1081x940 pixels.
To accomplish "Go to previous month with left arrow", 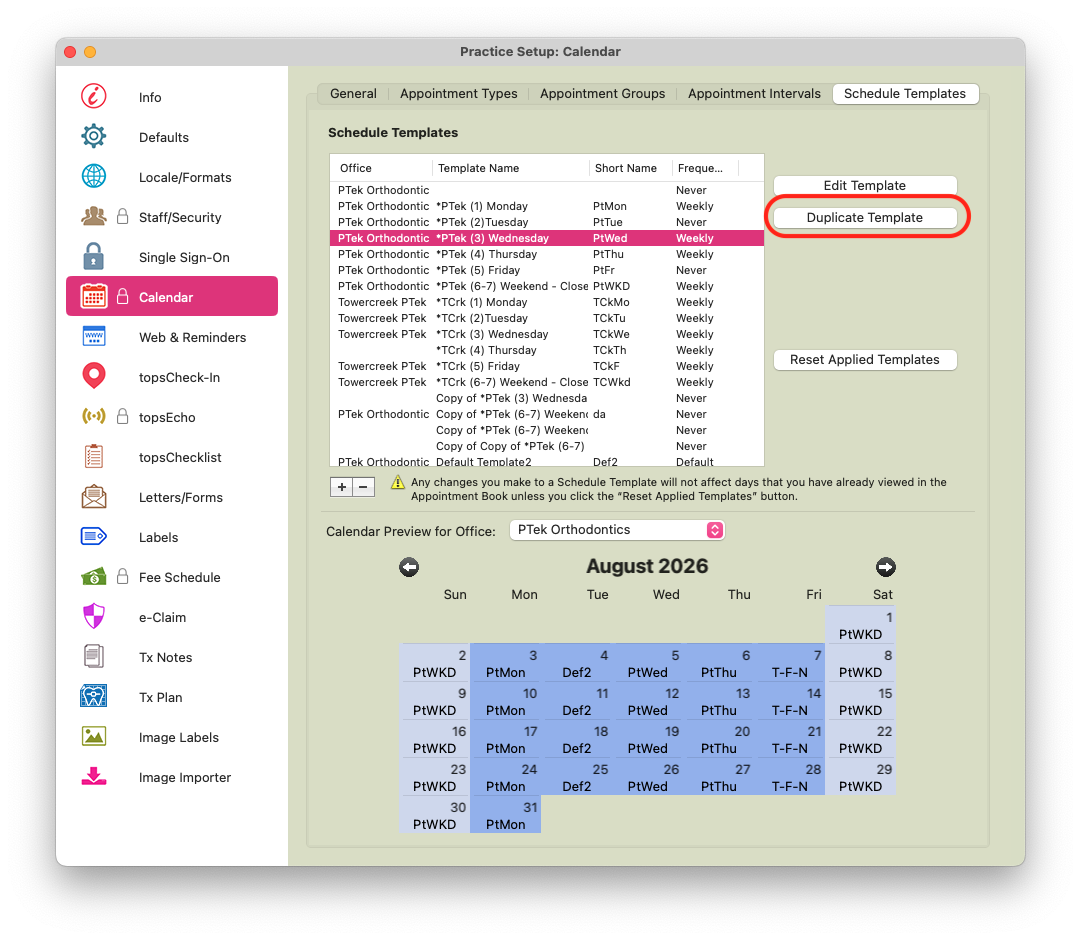I will click(409, 568).
